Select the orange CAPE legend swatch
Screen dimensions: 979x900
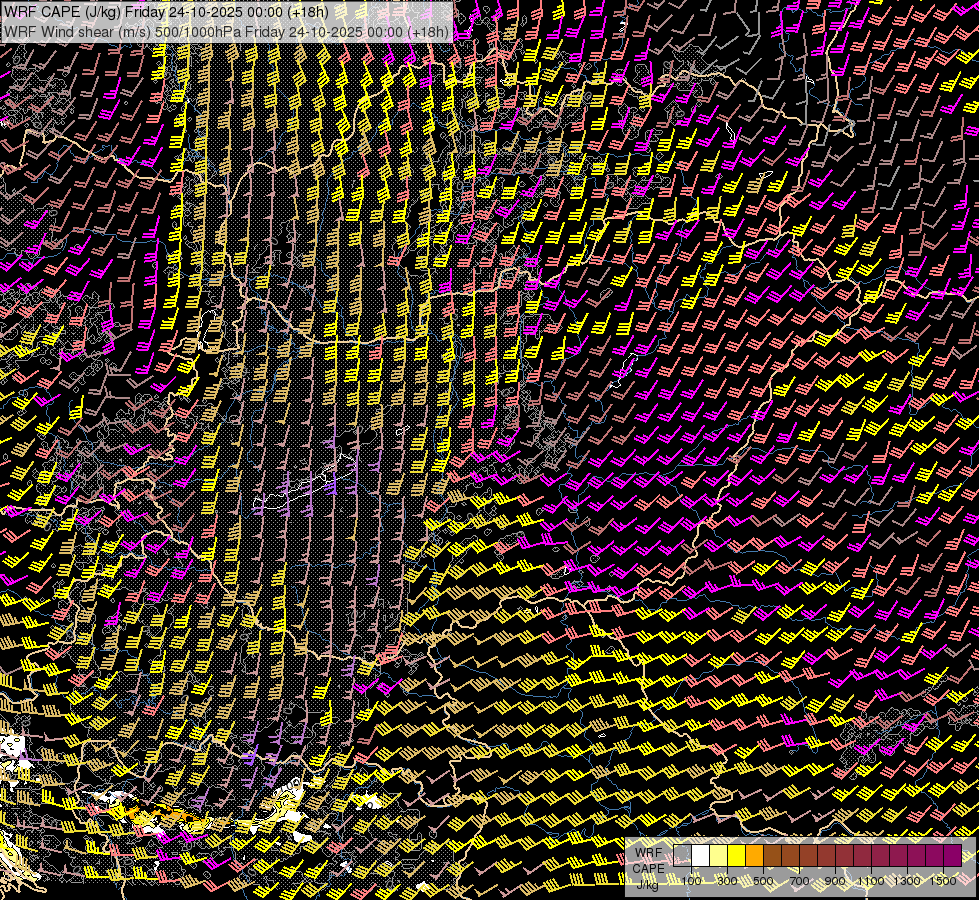point(754,855)
